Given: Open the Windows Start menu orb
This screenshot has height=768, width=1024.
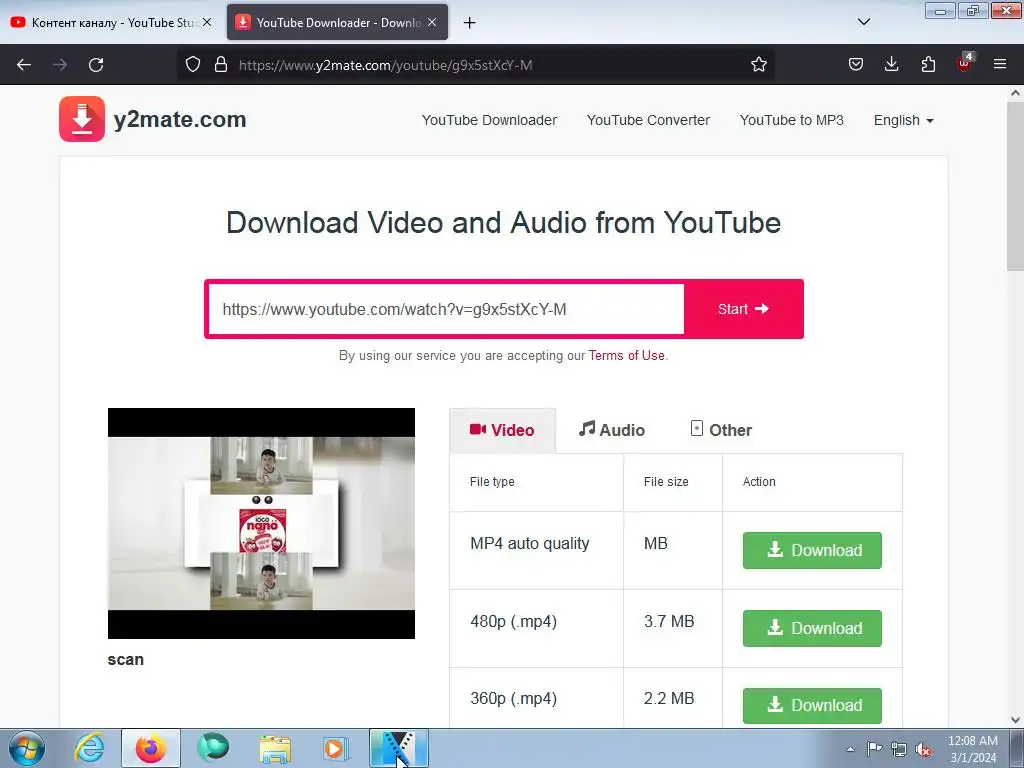Looking at the screenshot, I should coord(27,748).
